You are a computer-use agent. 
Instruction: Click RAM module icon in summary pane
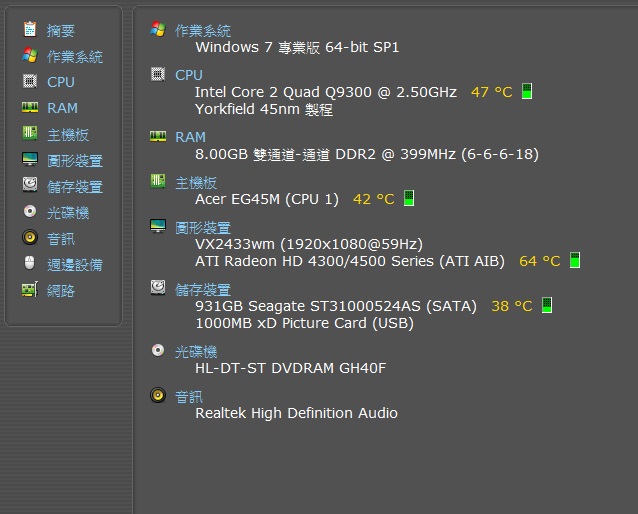point(158,136)
